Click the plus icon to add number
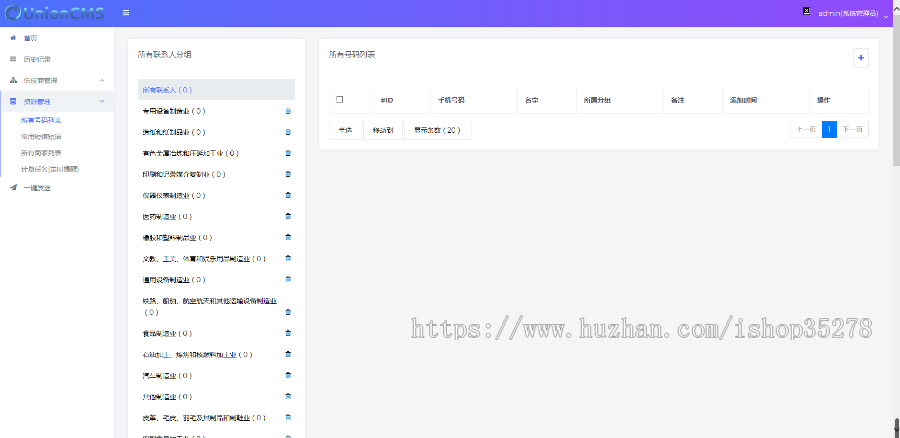The height and width of the screenshot is (438, 900). tap(860, 58)
